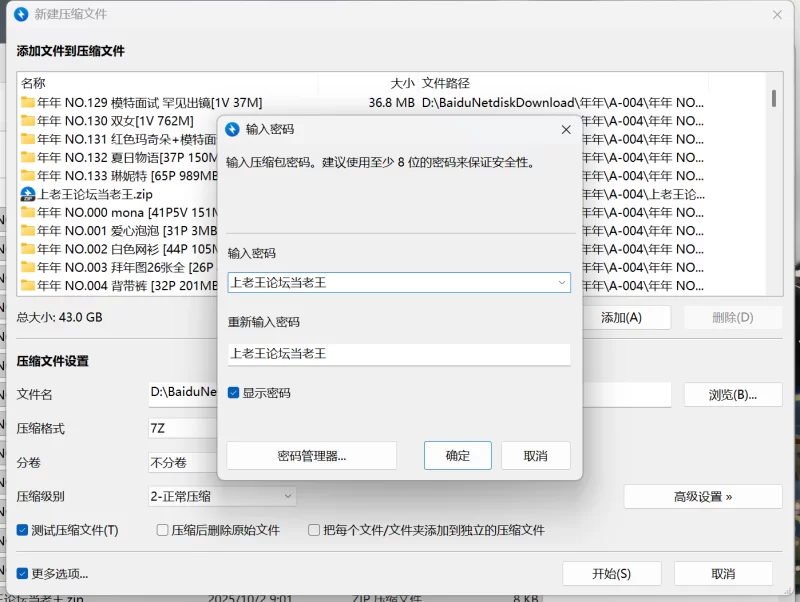Click the Bandizip icon in 输入密码 title bar
Viewport: 800px width, 602px height.
233,129
